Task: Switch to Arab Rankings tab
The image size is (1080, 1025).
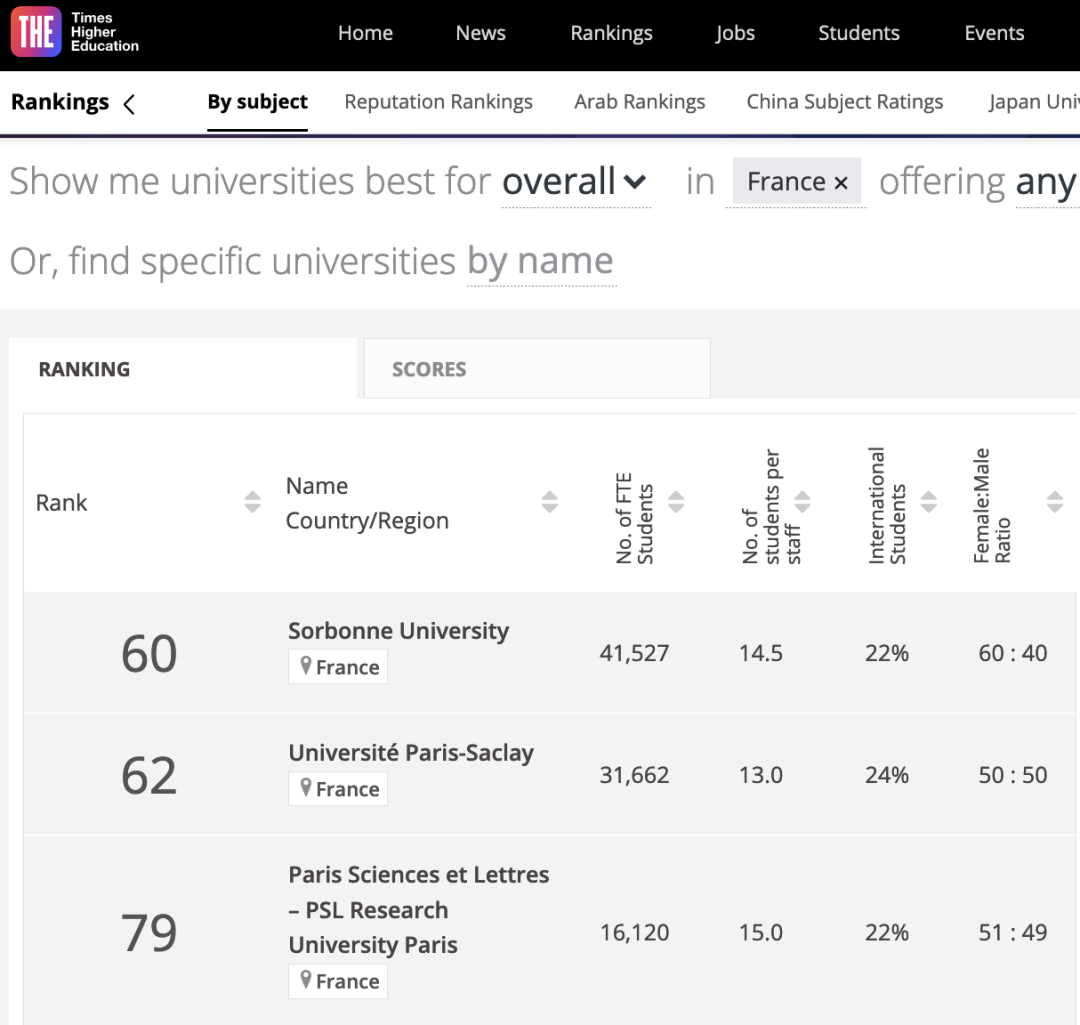Action: pos(640,102)
